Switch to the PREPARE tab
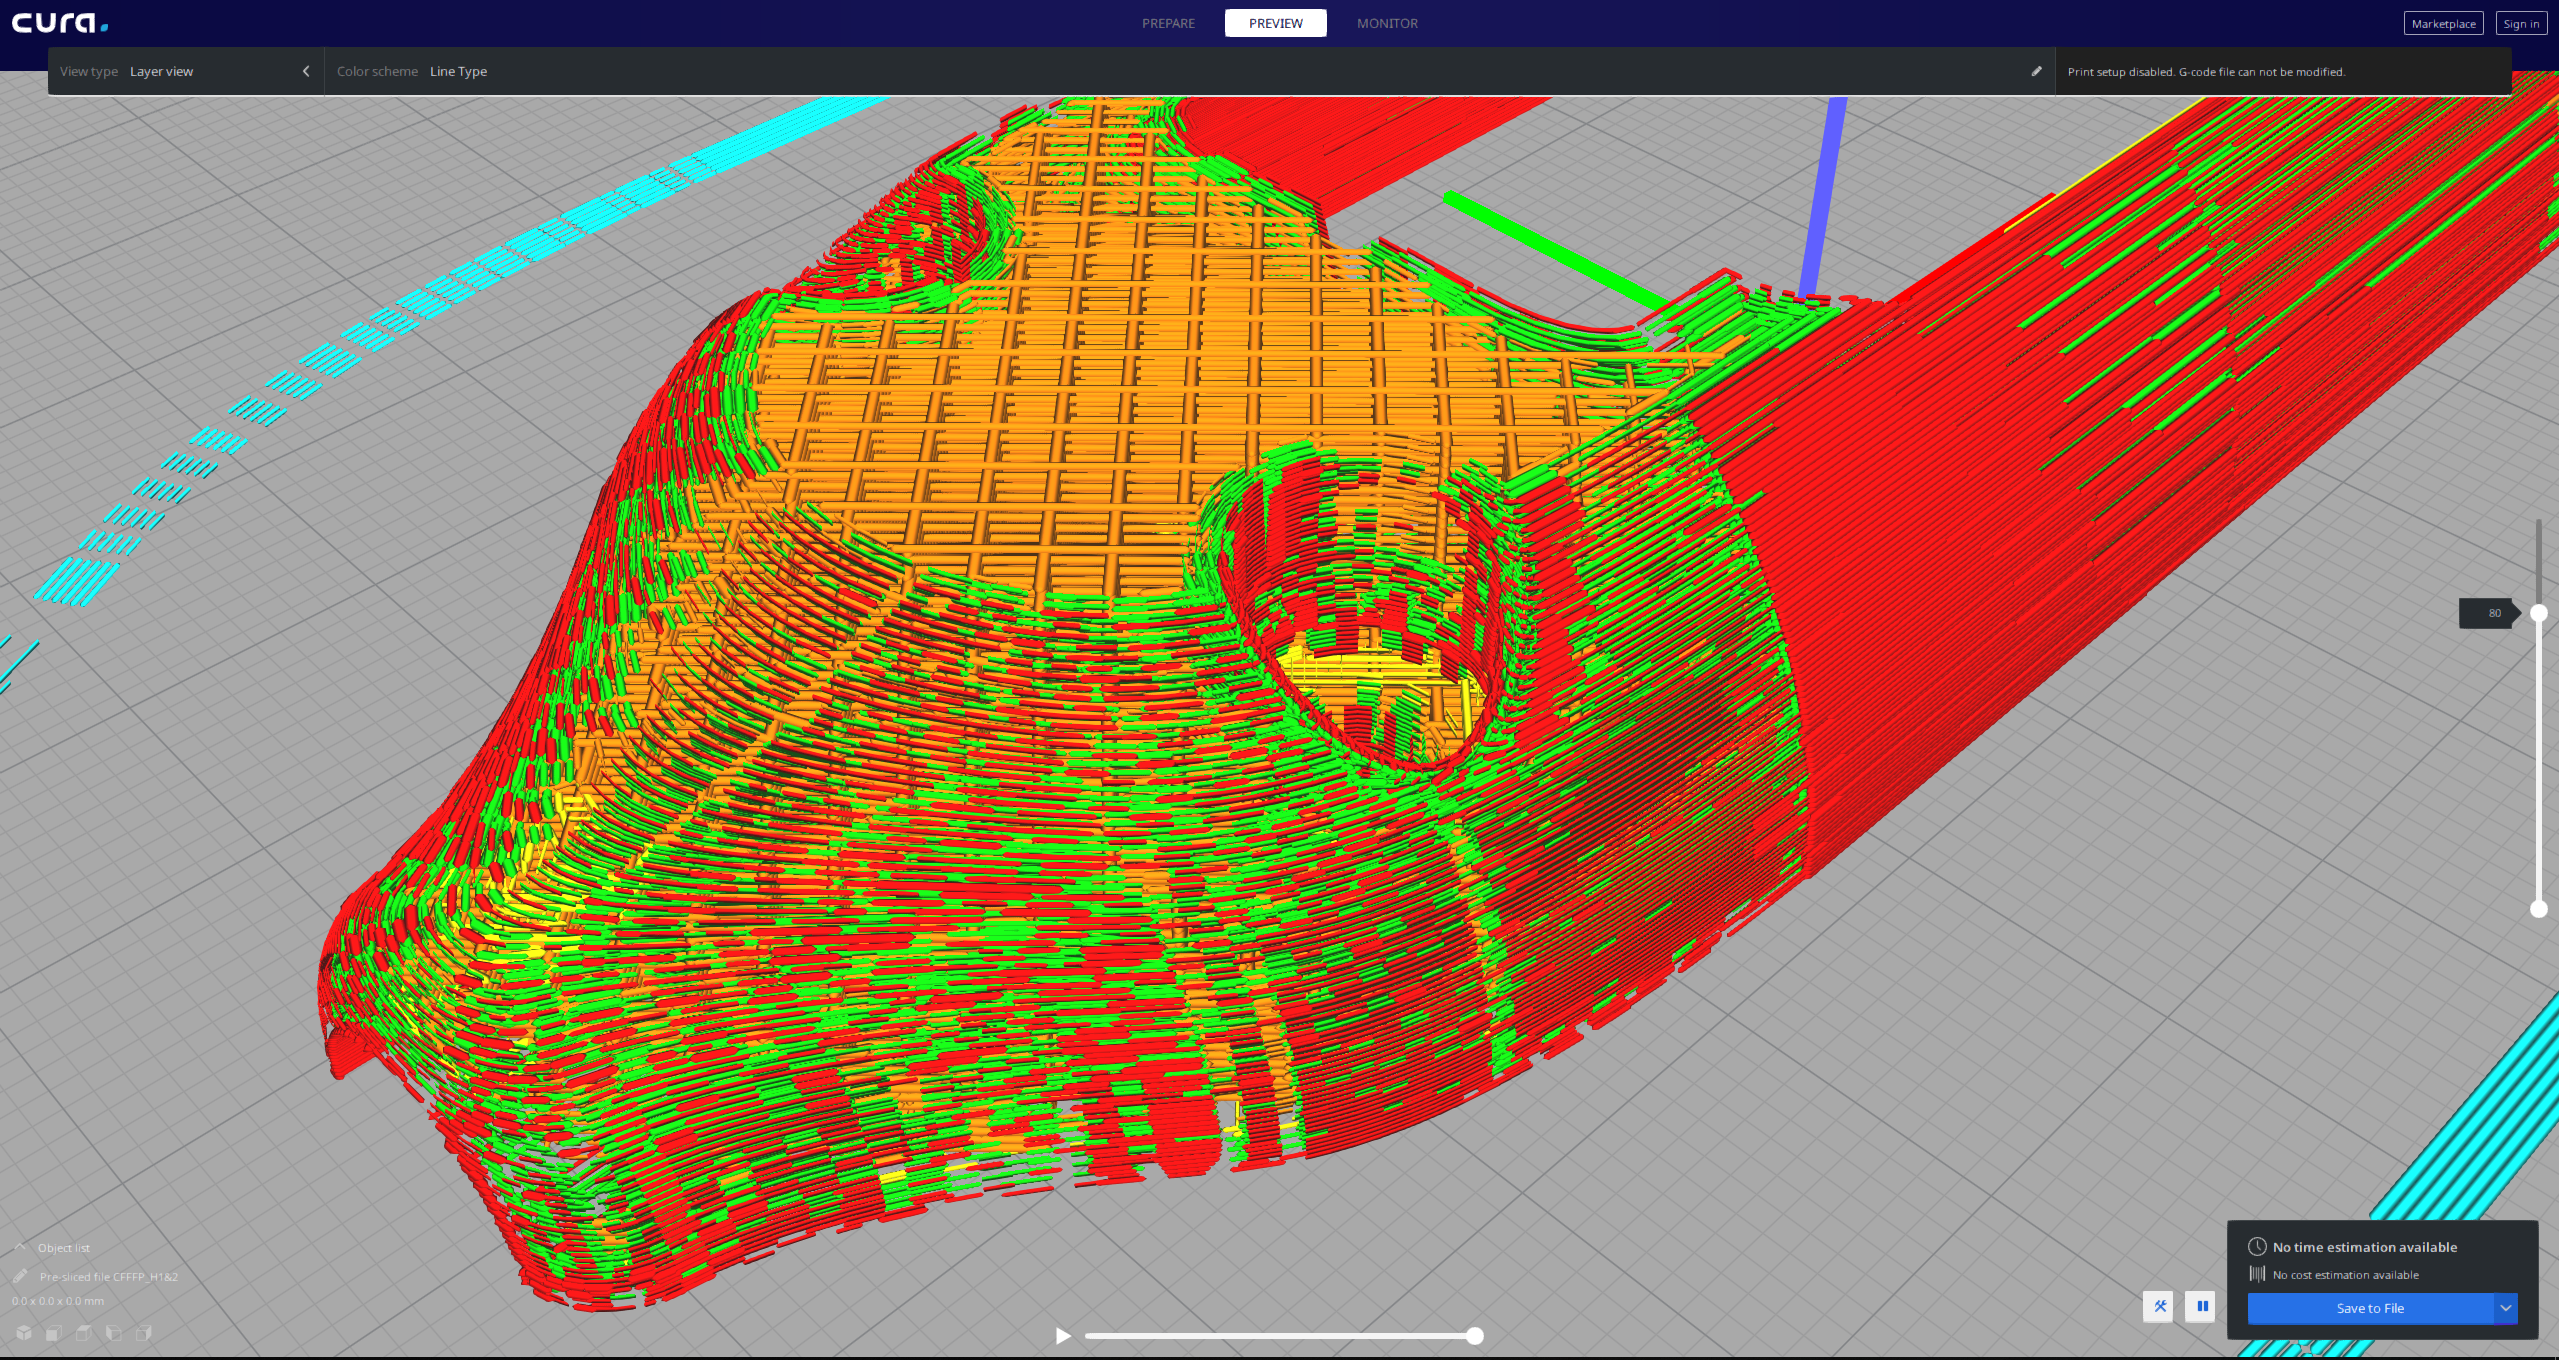This screenshot has height=1360, width=2559. point(1168,23)
